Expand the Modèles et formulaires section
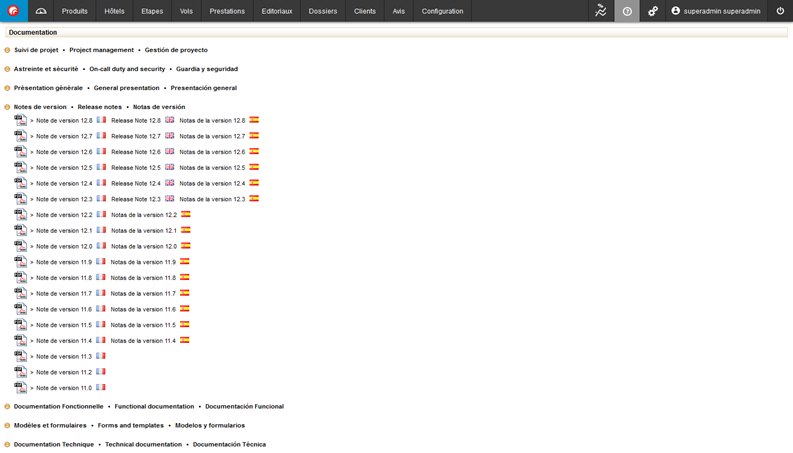Image resolution: width=793 pixels, height=453 pixels. pyautogui.click(x=7, y=426)
